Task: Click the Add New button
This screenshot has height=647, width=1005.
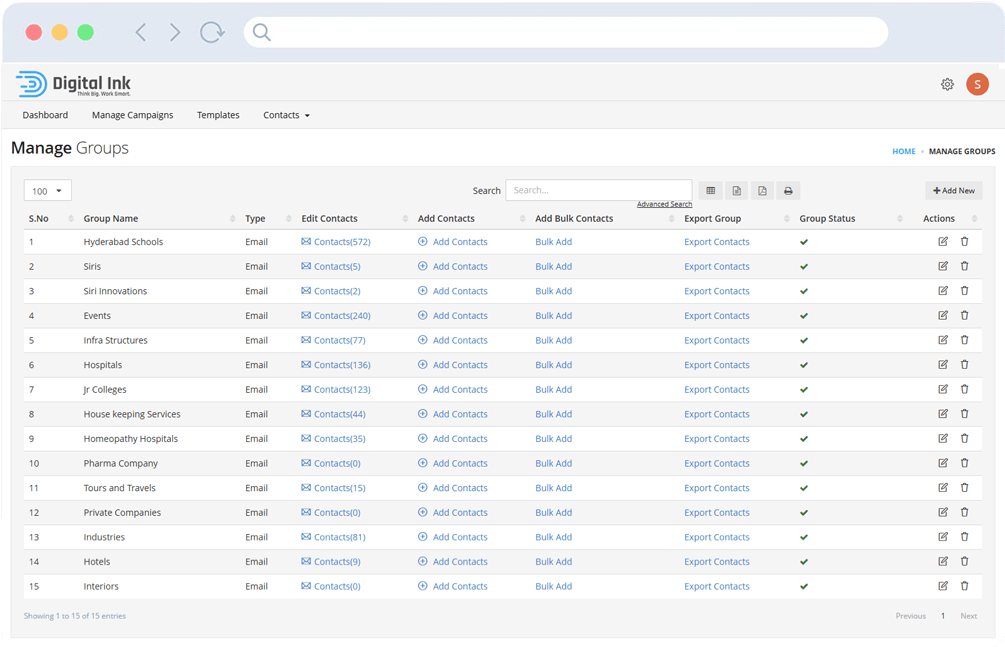Action: (x=953, y=191)
